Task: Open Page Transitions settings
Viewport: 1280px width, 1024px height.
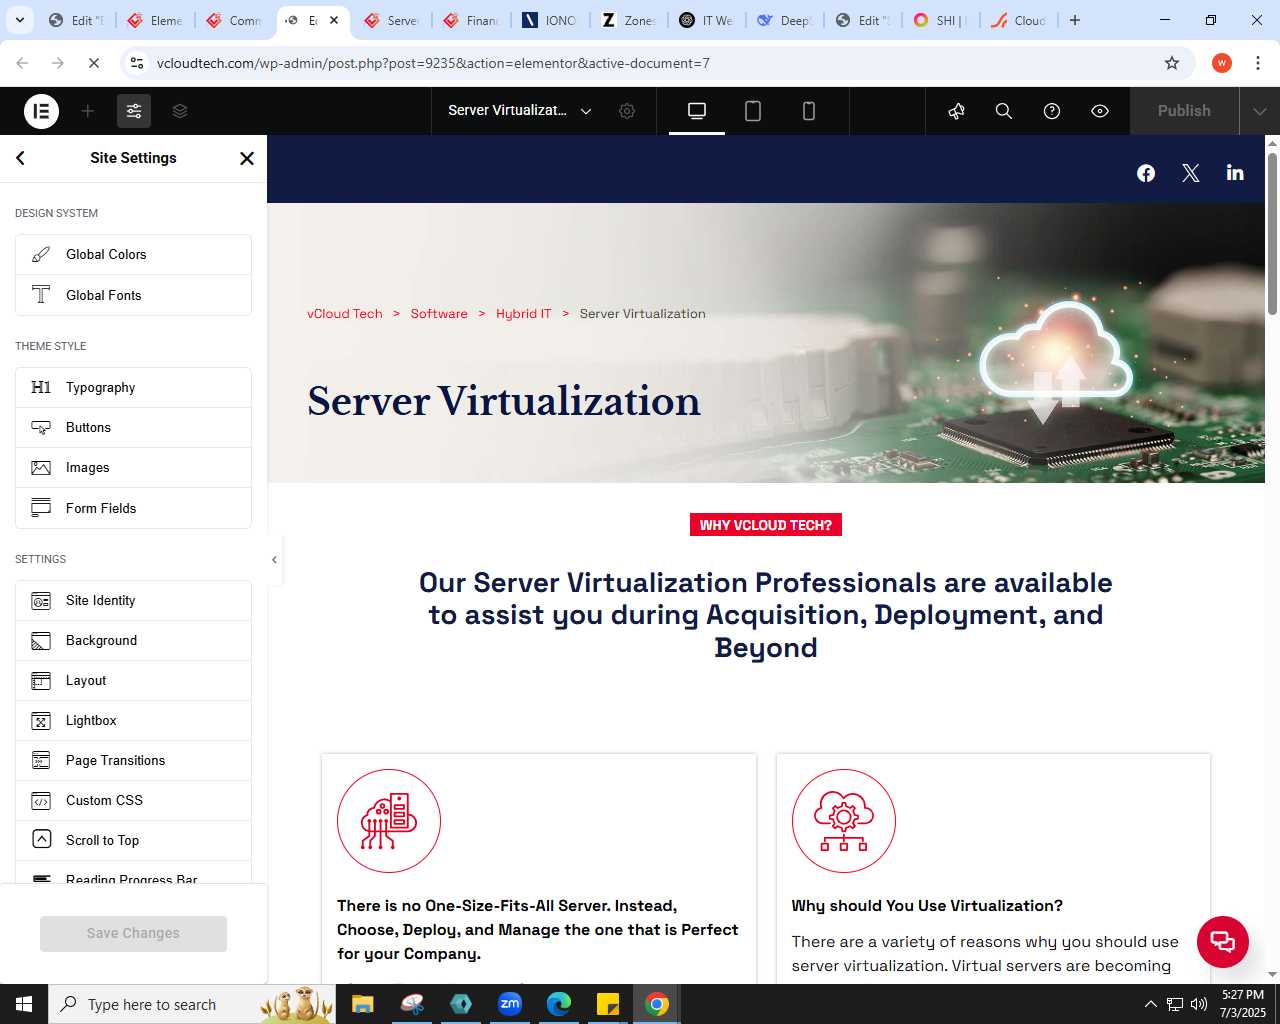Action: [133, 761]
